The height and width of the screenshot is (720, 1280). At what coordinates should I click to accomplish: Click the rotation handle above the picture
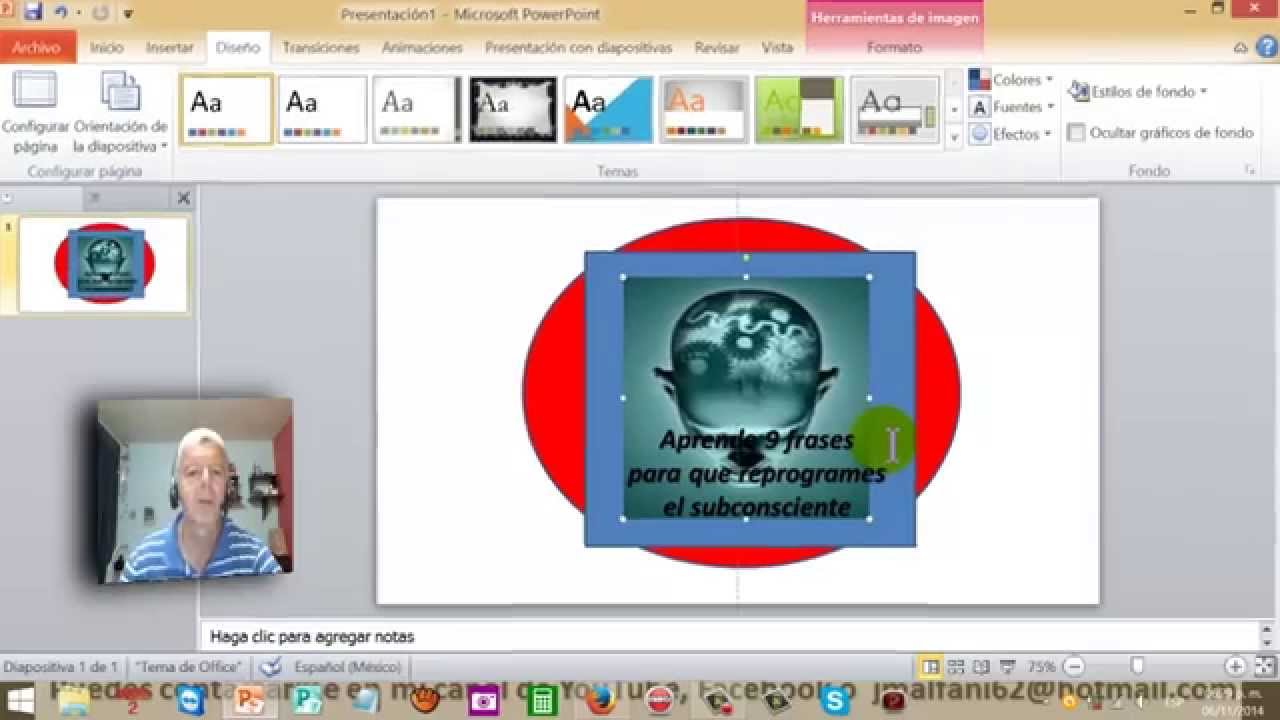[x=746, y=258]
